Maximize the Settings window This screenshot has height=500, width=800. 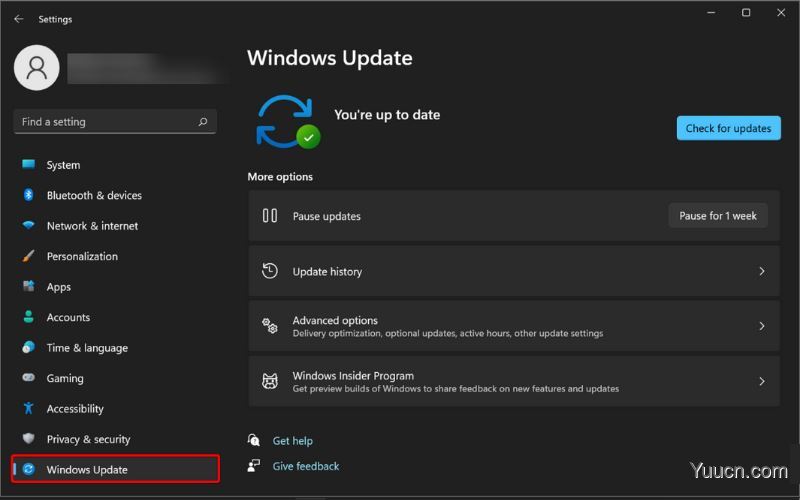pos(746,12)
